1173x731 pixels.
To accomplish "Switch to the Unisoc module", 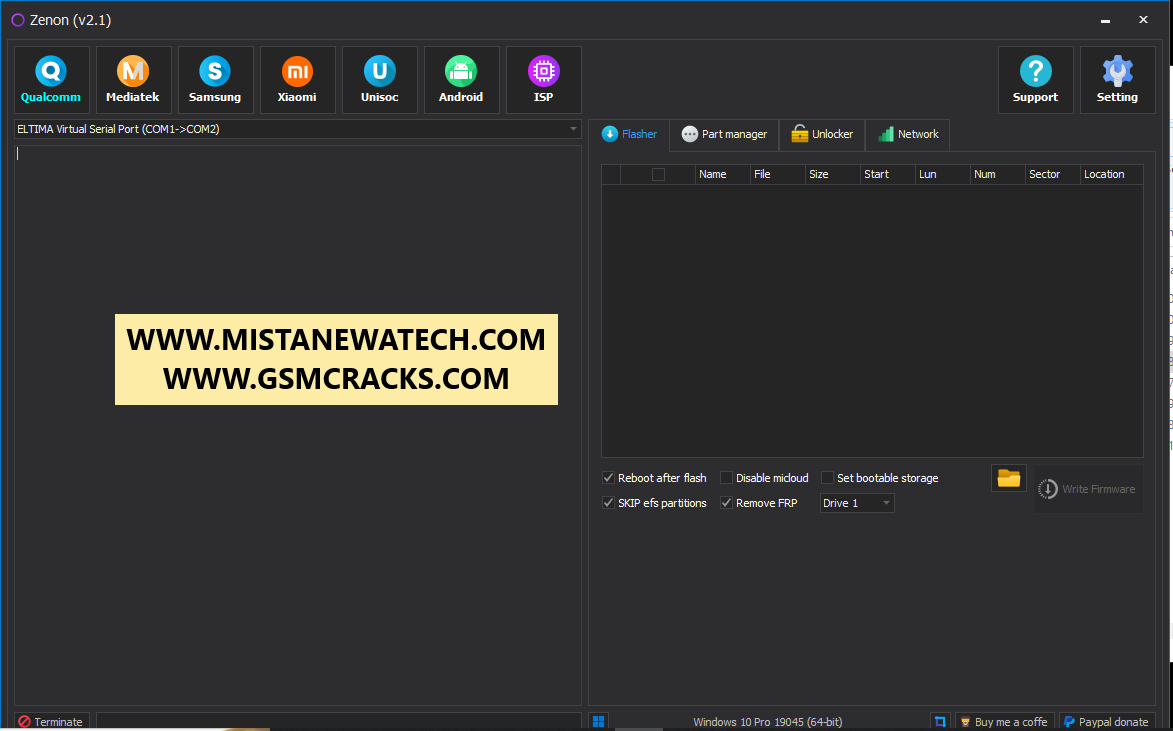I will pyautogui.click(x=380, y=80).
